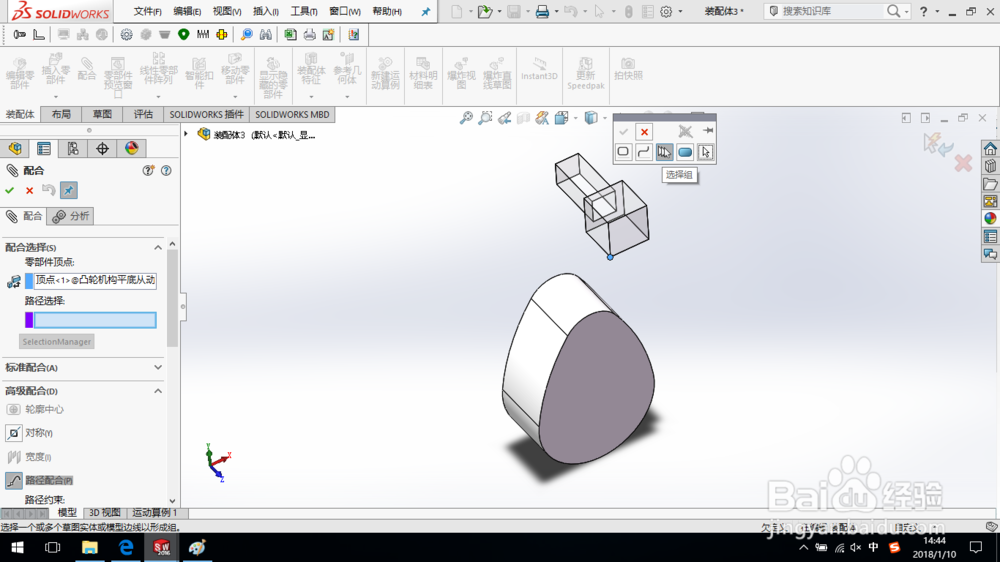Expand 装配体3 tree node arrow

pyautogui.click(x=186, y=134)
